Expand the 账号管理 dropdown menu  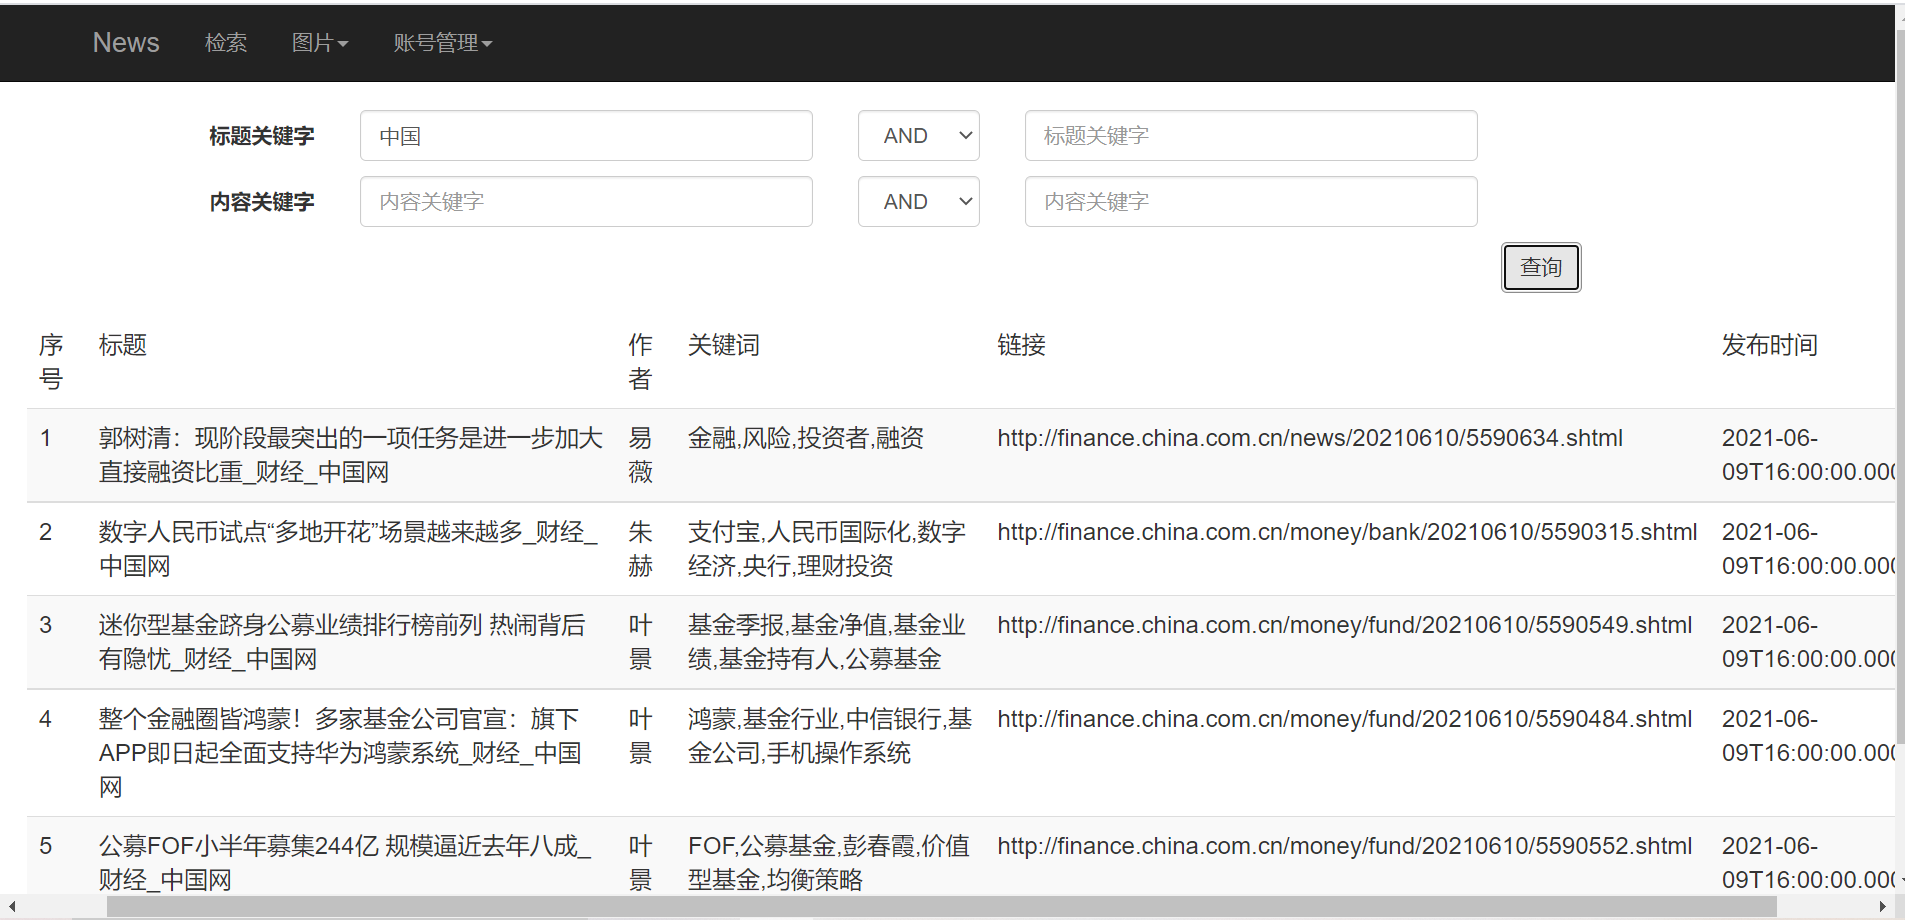click(x=443, y=43)
